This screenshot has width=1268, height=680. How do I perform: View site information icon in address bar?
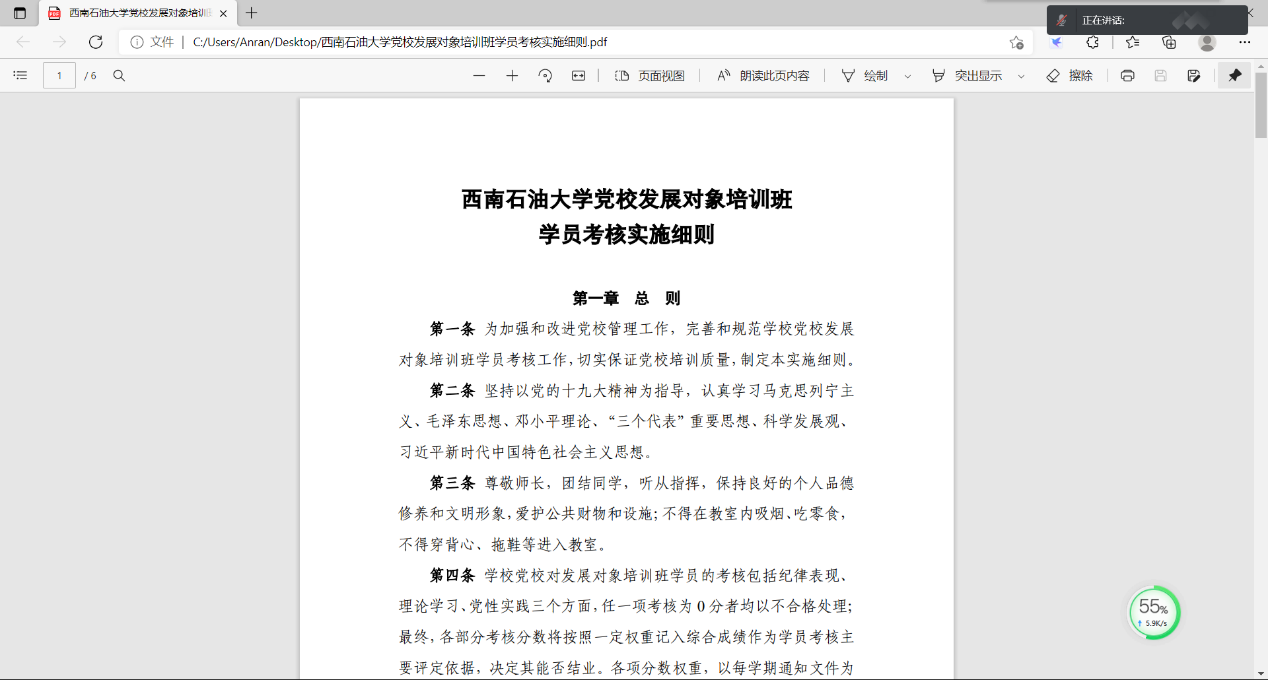click(x=137, y=42)
